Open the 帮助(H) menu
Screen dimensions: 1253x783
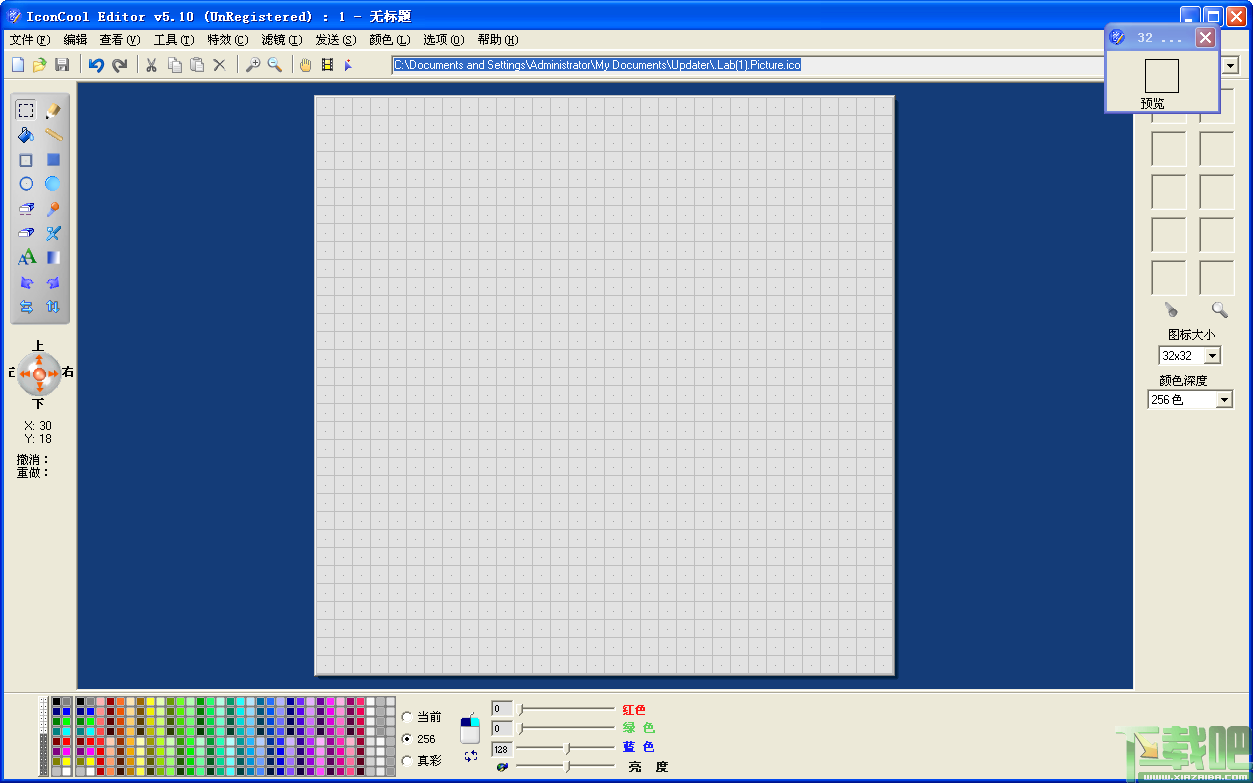pos(498,40)
